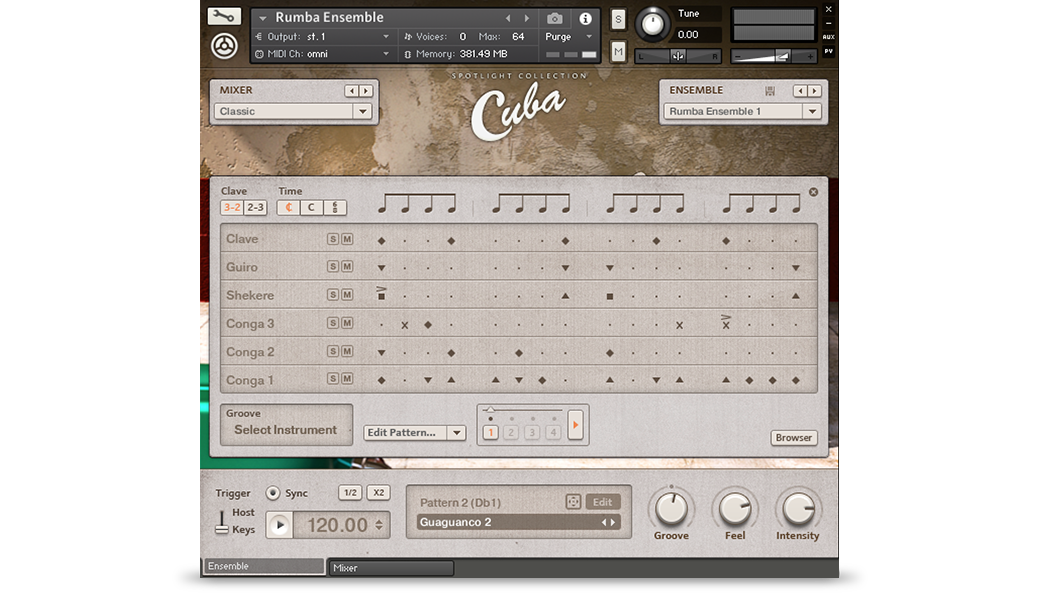This screenshot has height=600, width=1040.
Task: Take a snapshot with the camera icon
Action: (554, 19)
